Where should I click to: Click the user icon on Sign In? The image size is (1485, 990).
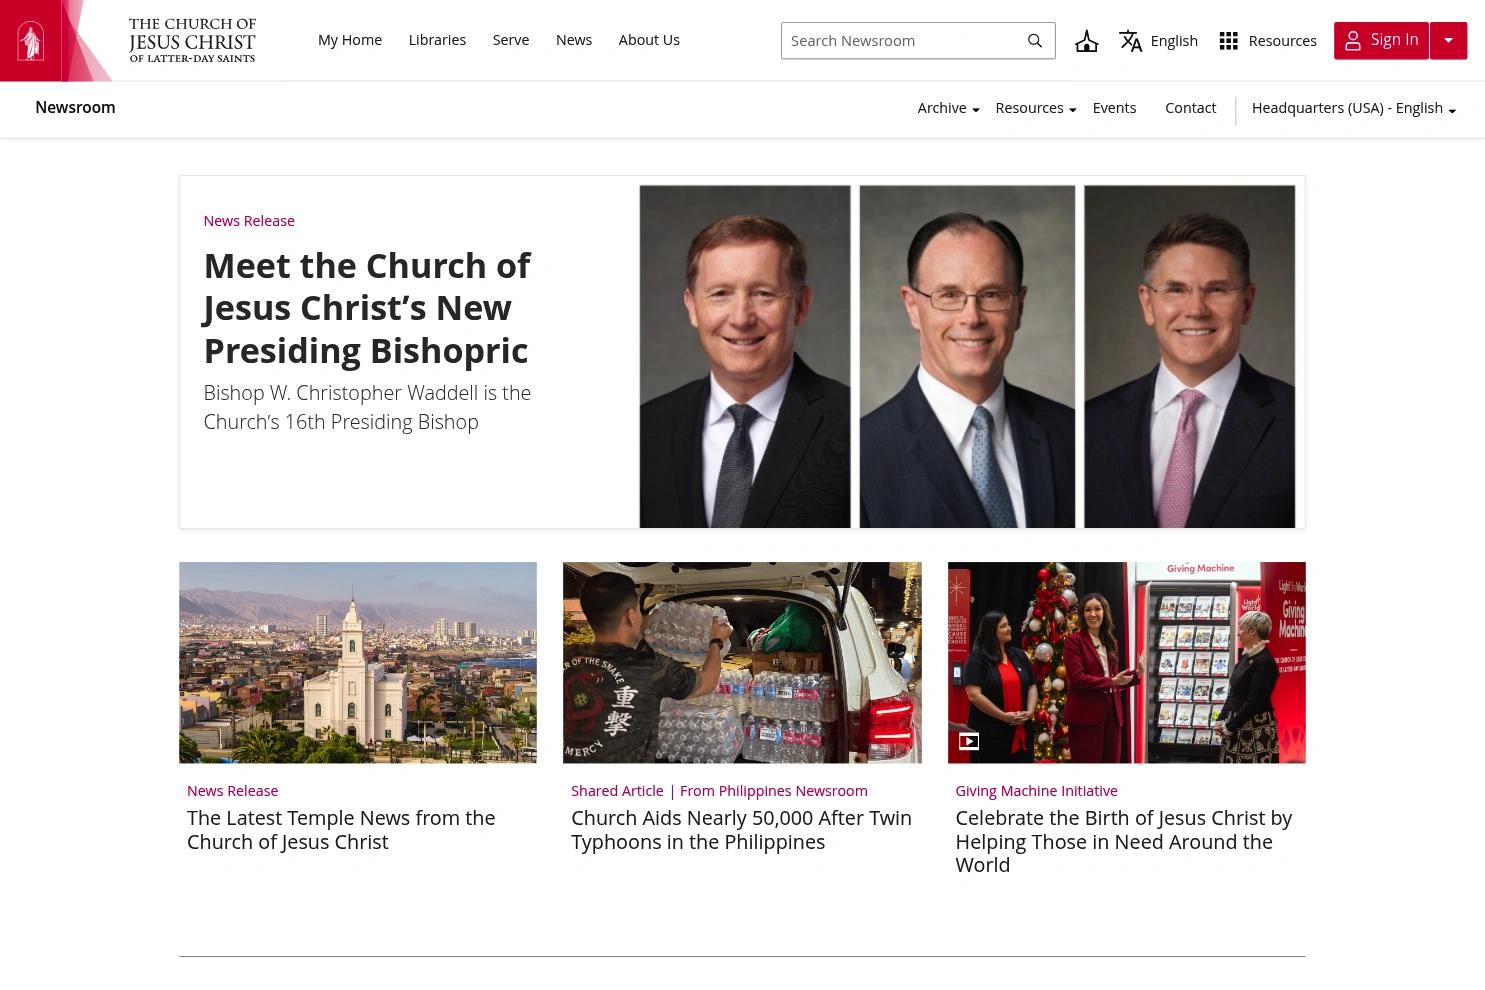click(1353, 41)
